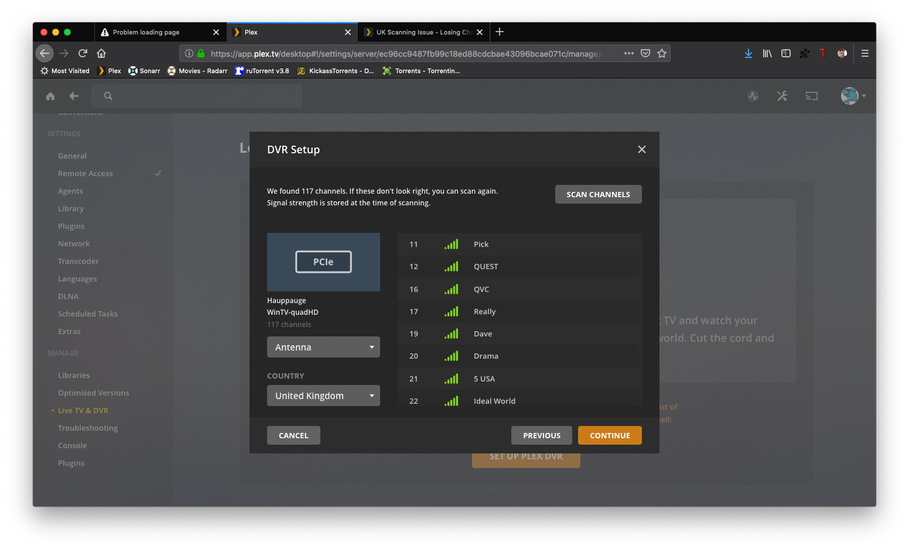Save page to Pocket icon
This screenshot has width=909, height=550.
point(645,53)
